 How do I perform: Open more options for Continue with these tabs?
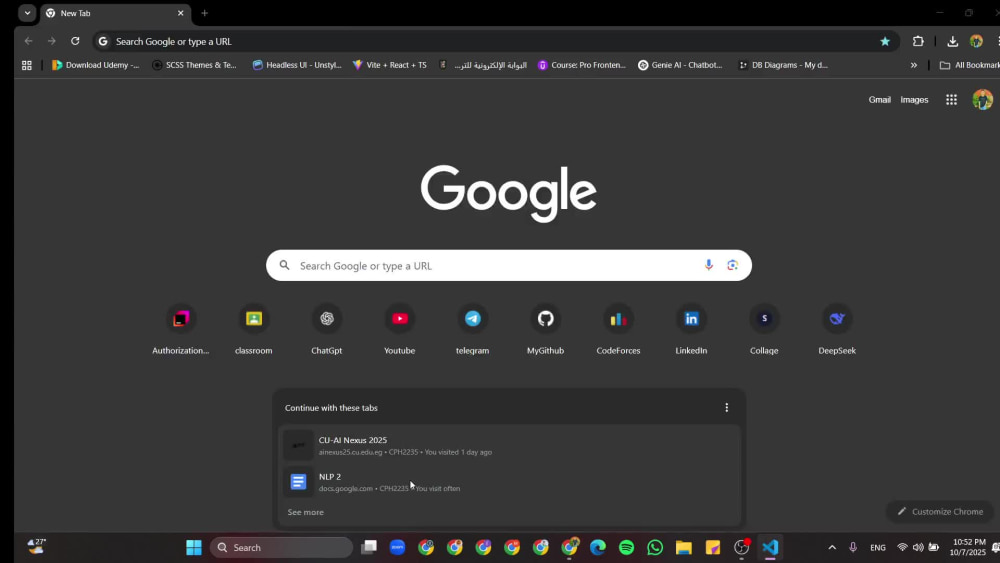[x=726, y=407]
